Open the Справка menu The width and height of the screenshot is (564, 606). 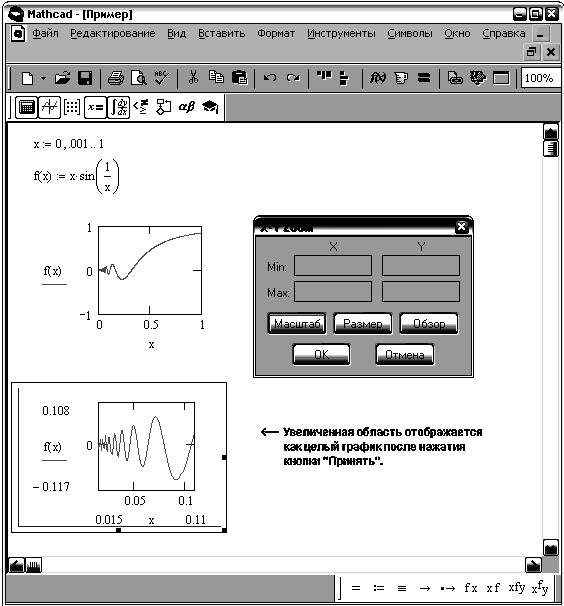[504, 34]
